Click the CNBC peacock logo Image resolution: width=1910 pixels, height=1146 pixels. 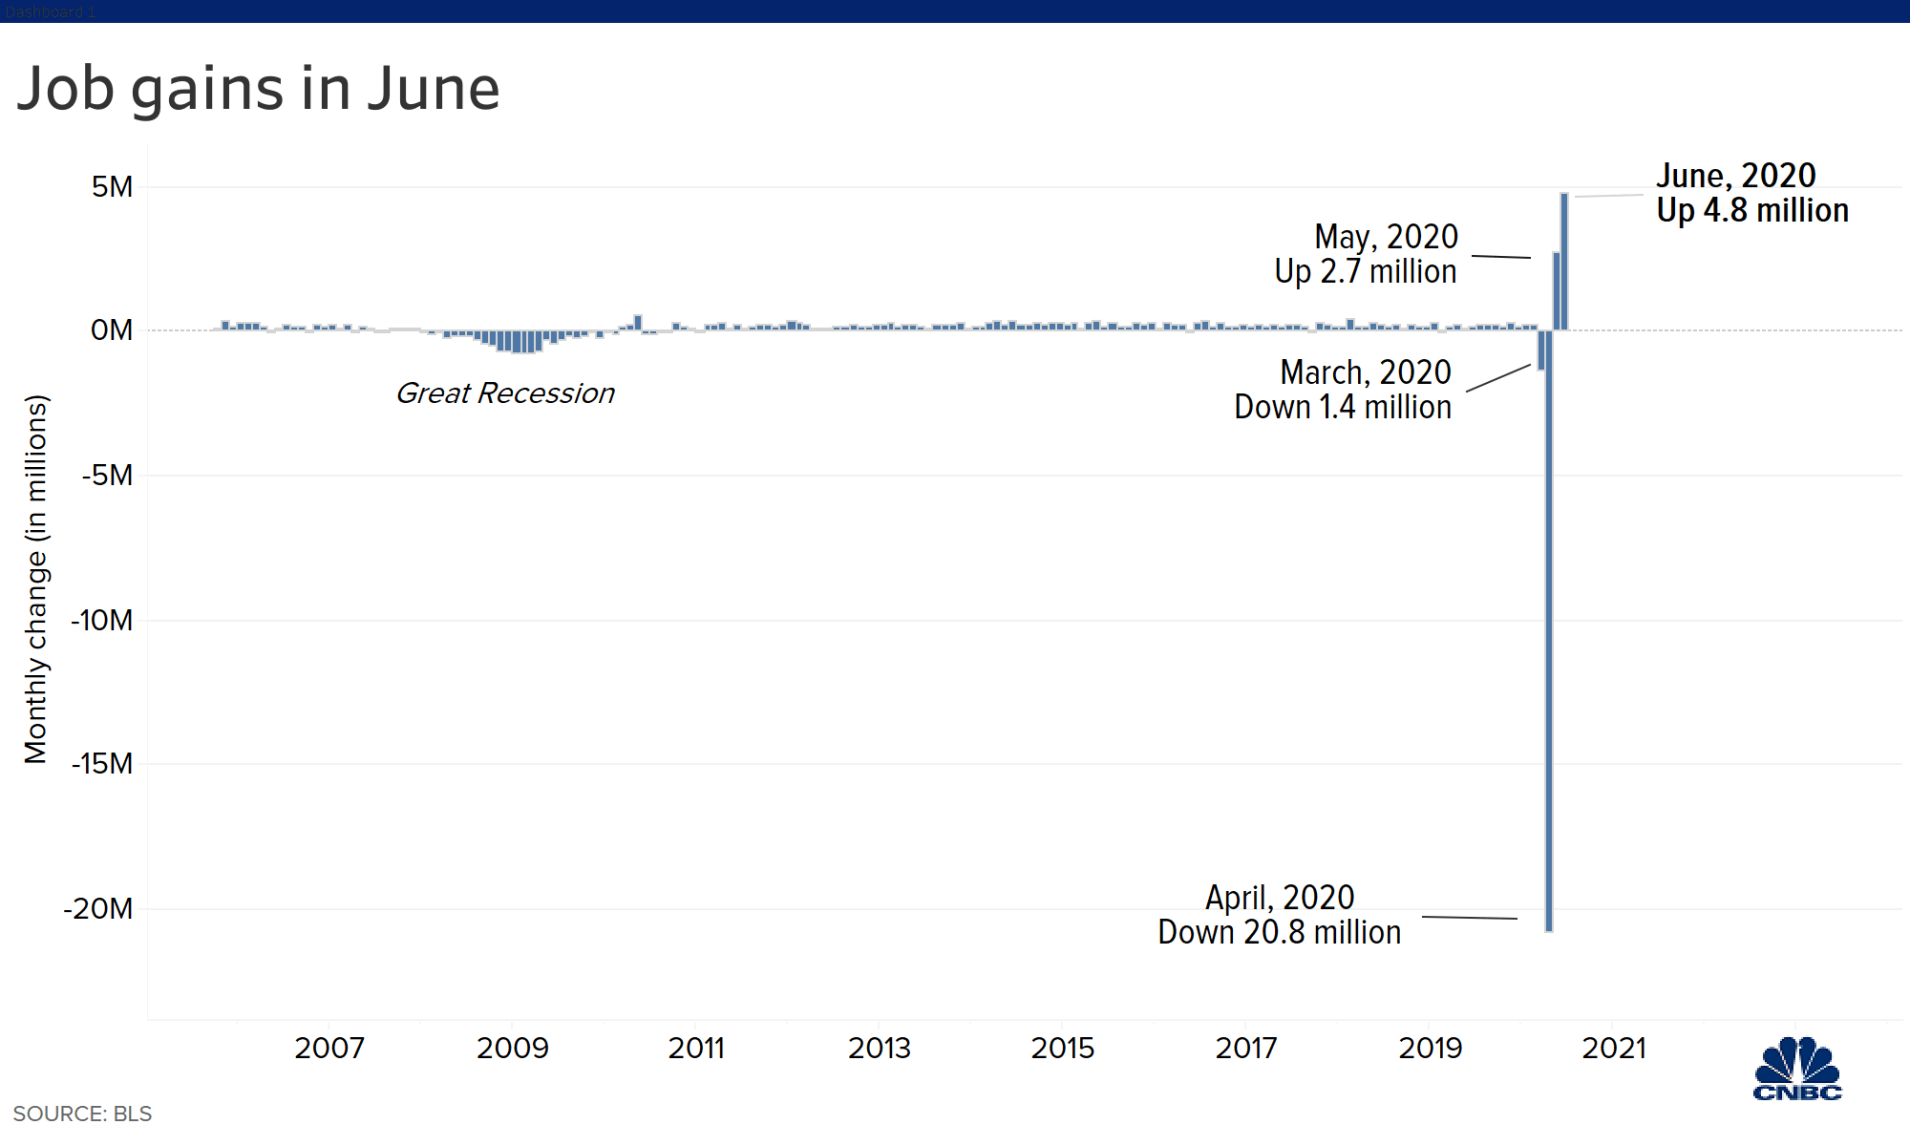1797,1068
